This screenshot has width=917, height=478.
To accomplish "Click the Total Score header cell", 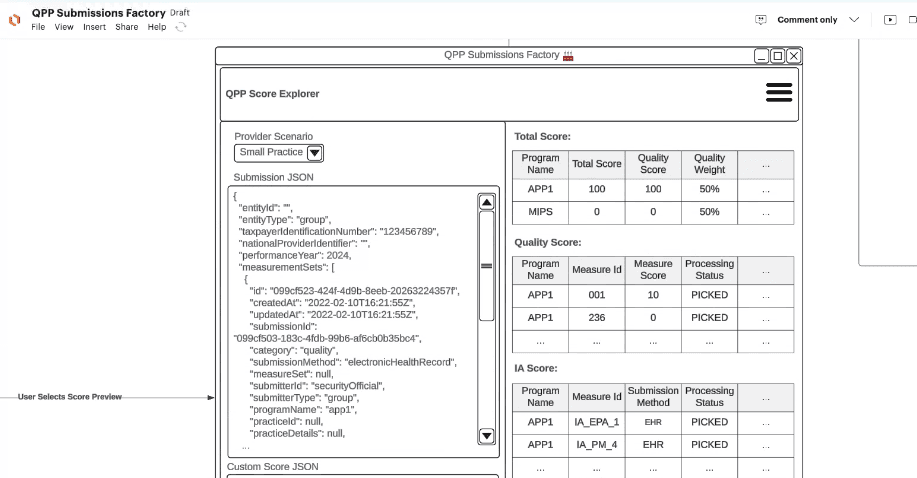I will coord(597,164).
